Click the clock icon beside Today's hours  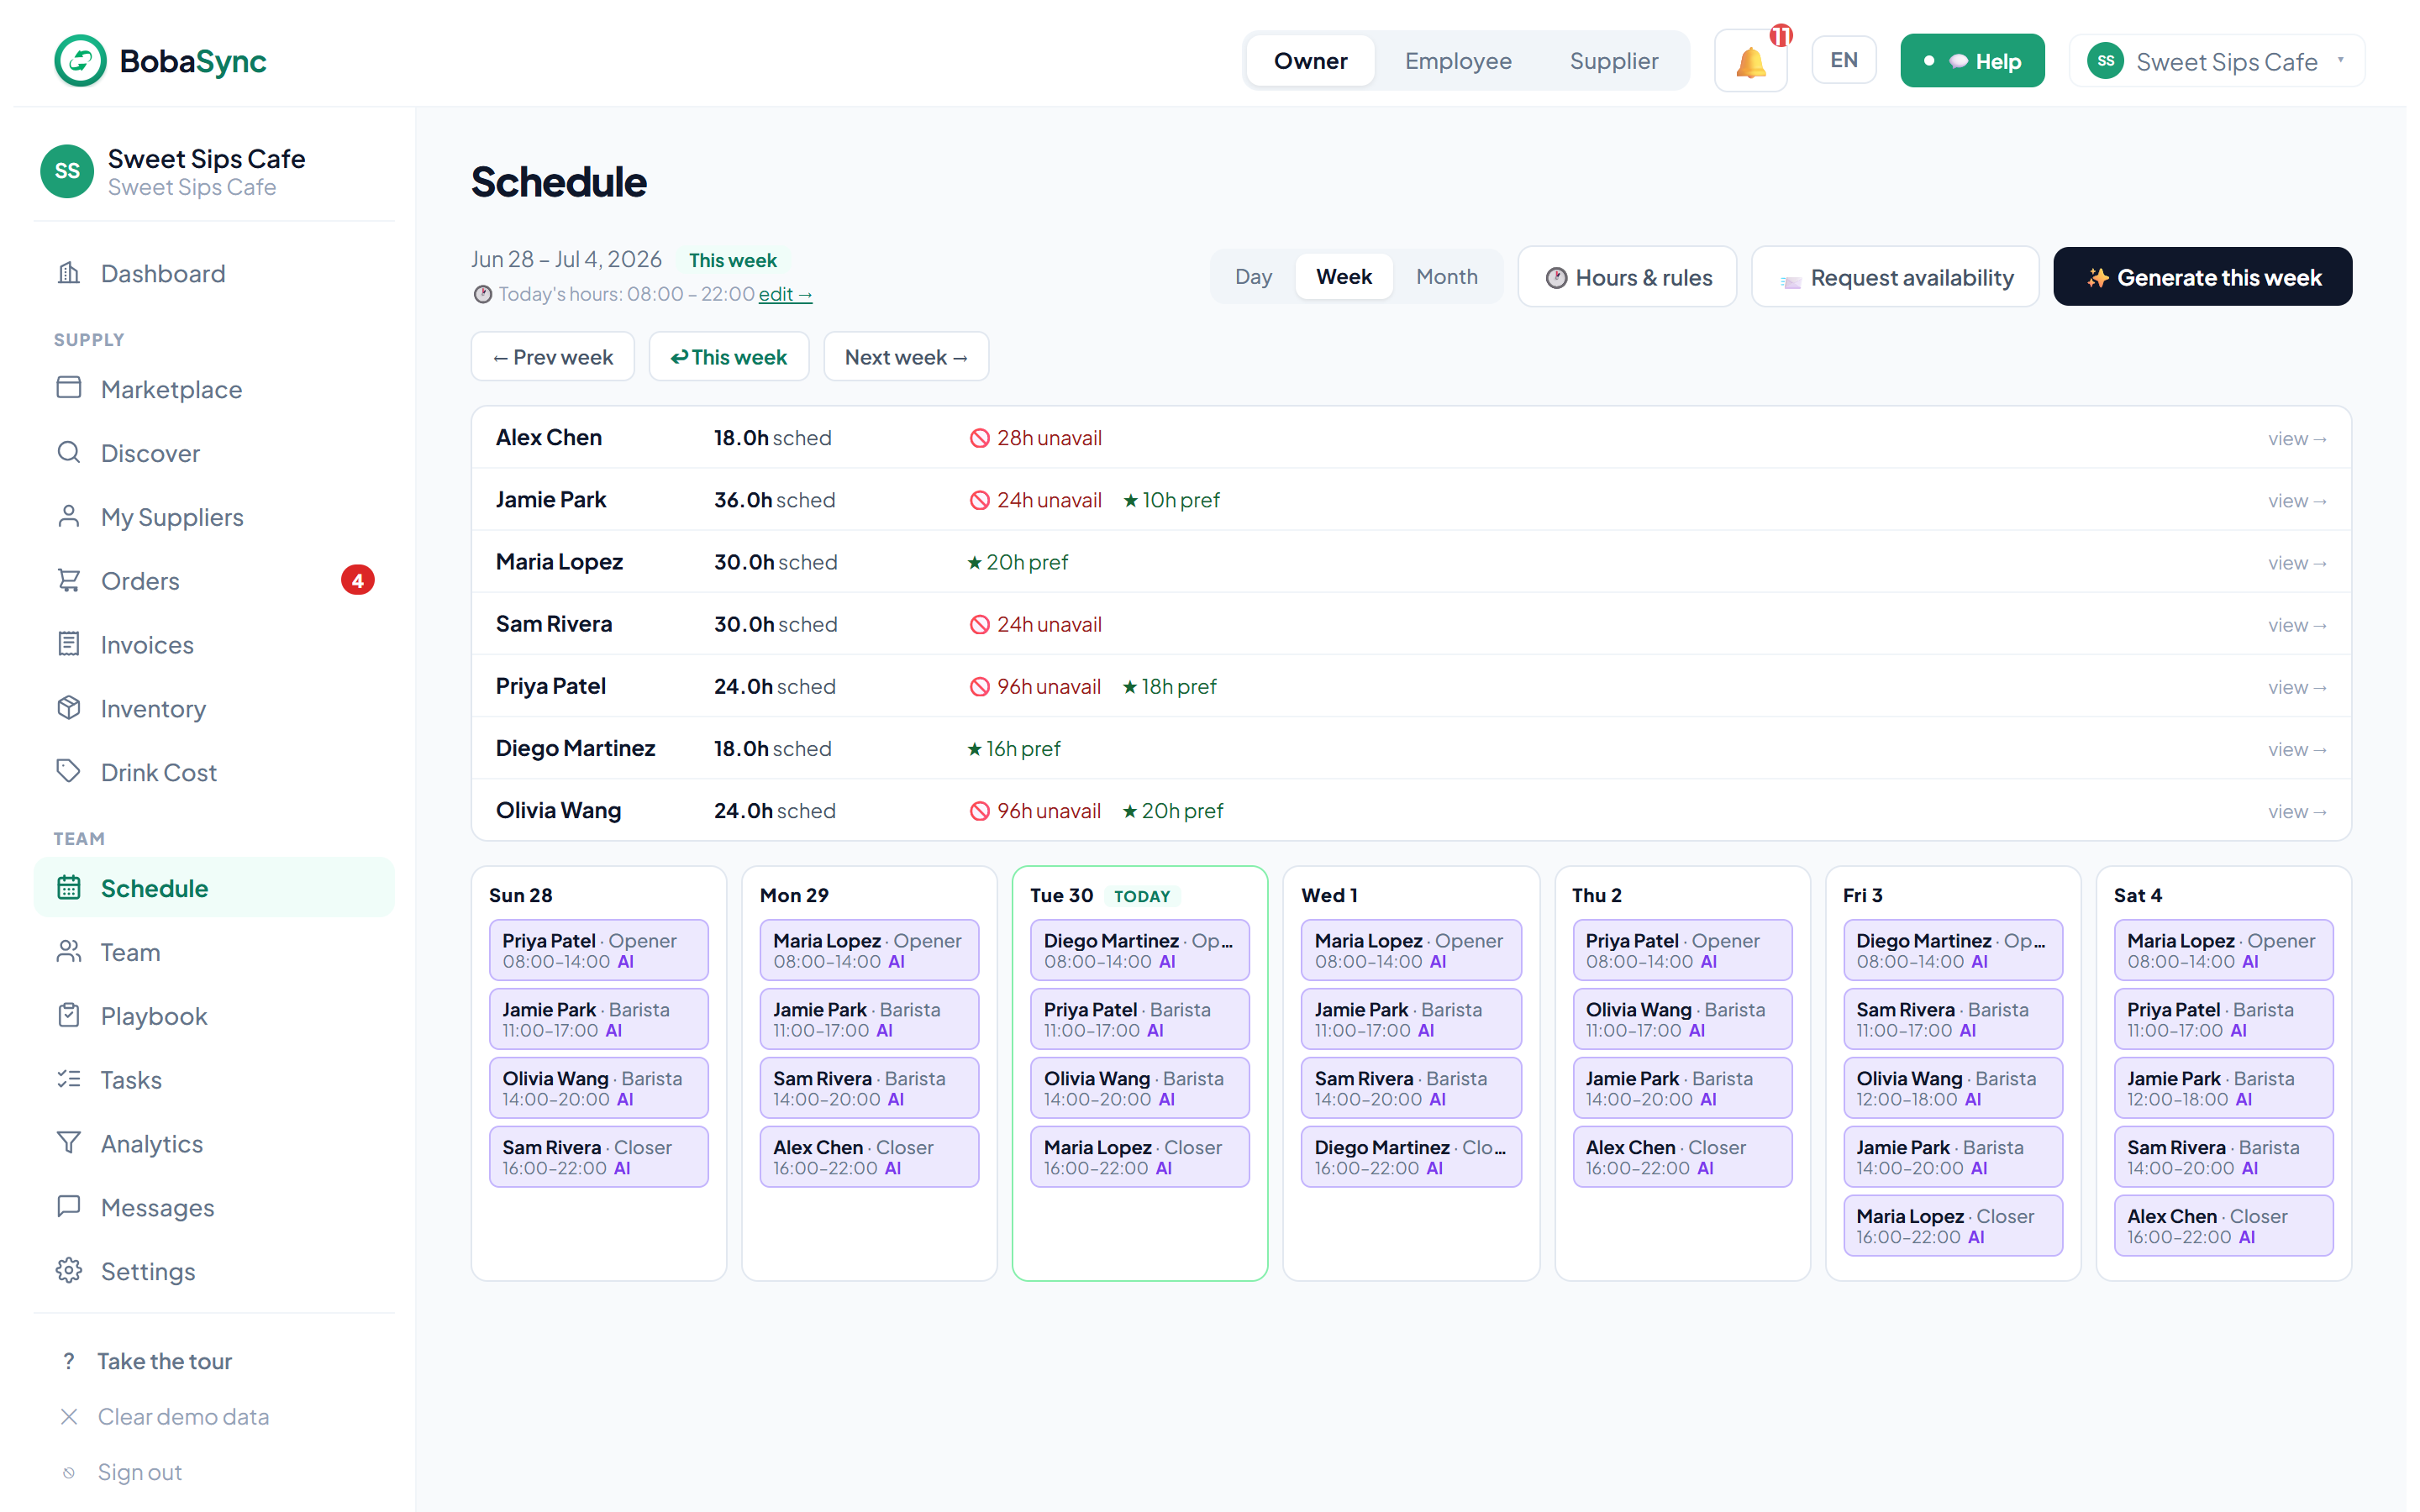(483, 294)
